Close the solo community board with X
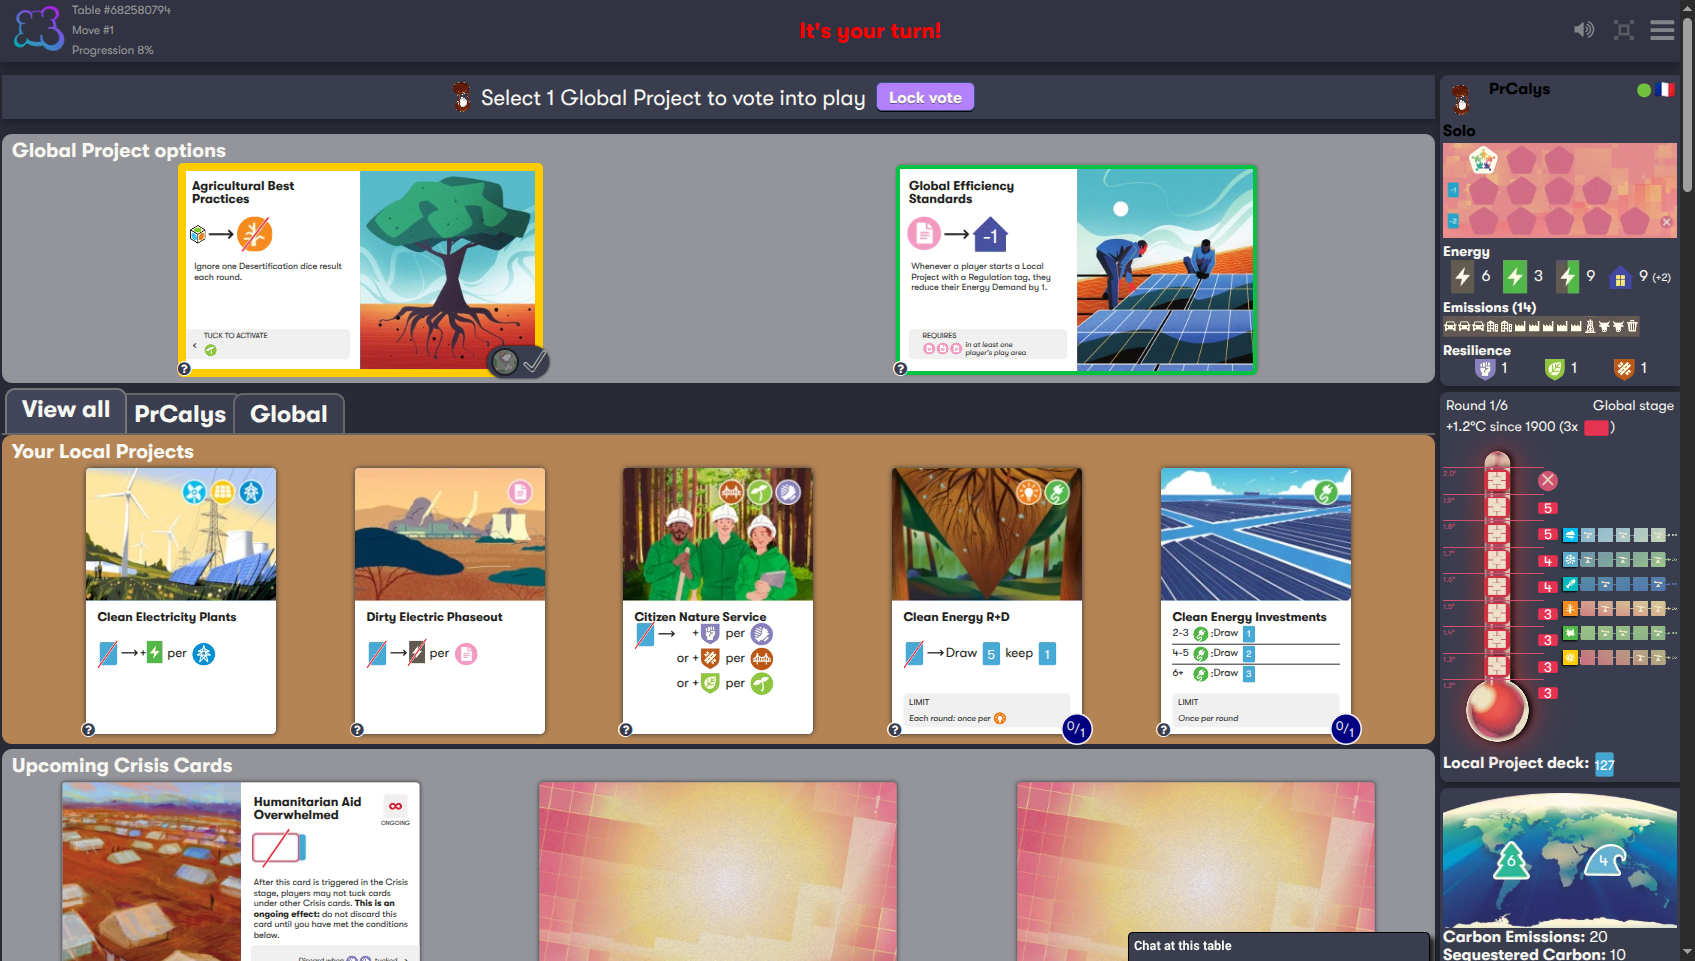1695x961 pixels. [x=1666, y=222]
